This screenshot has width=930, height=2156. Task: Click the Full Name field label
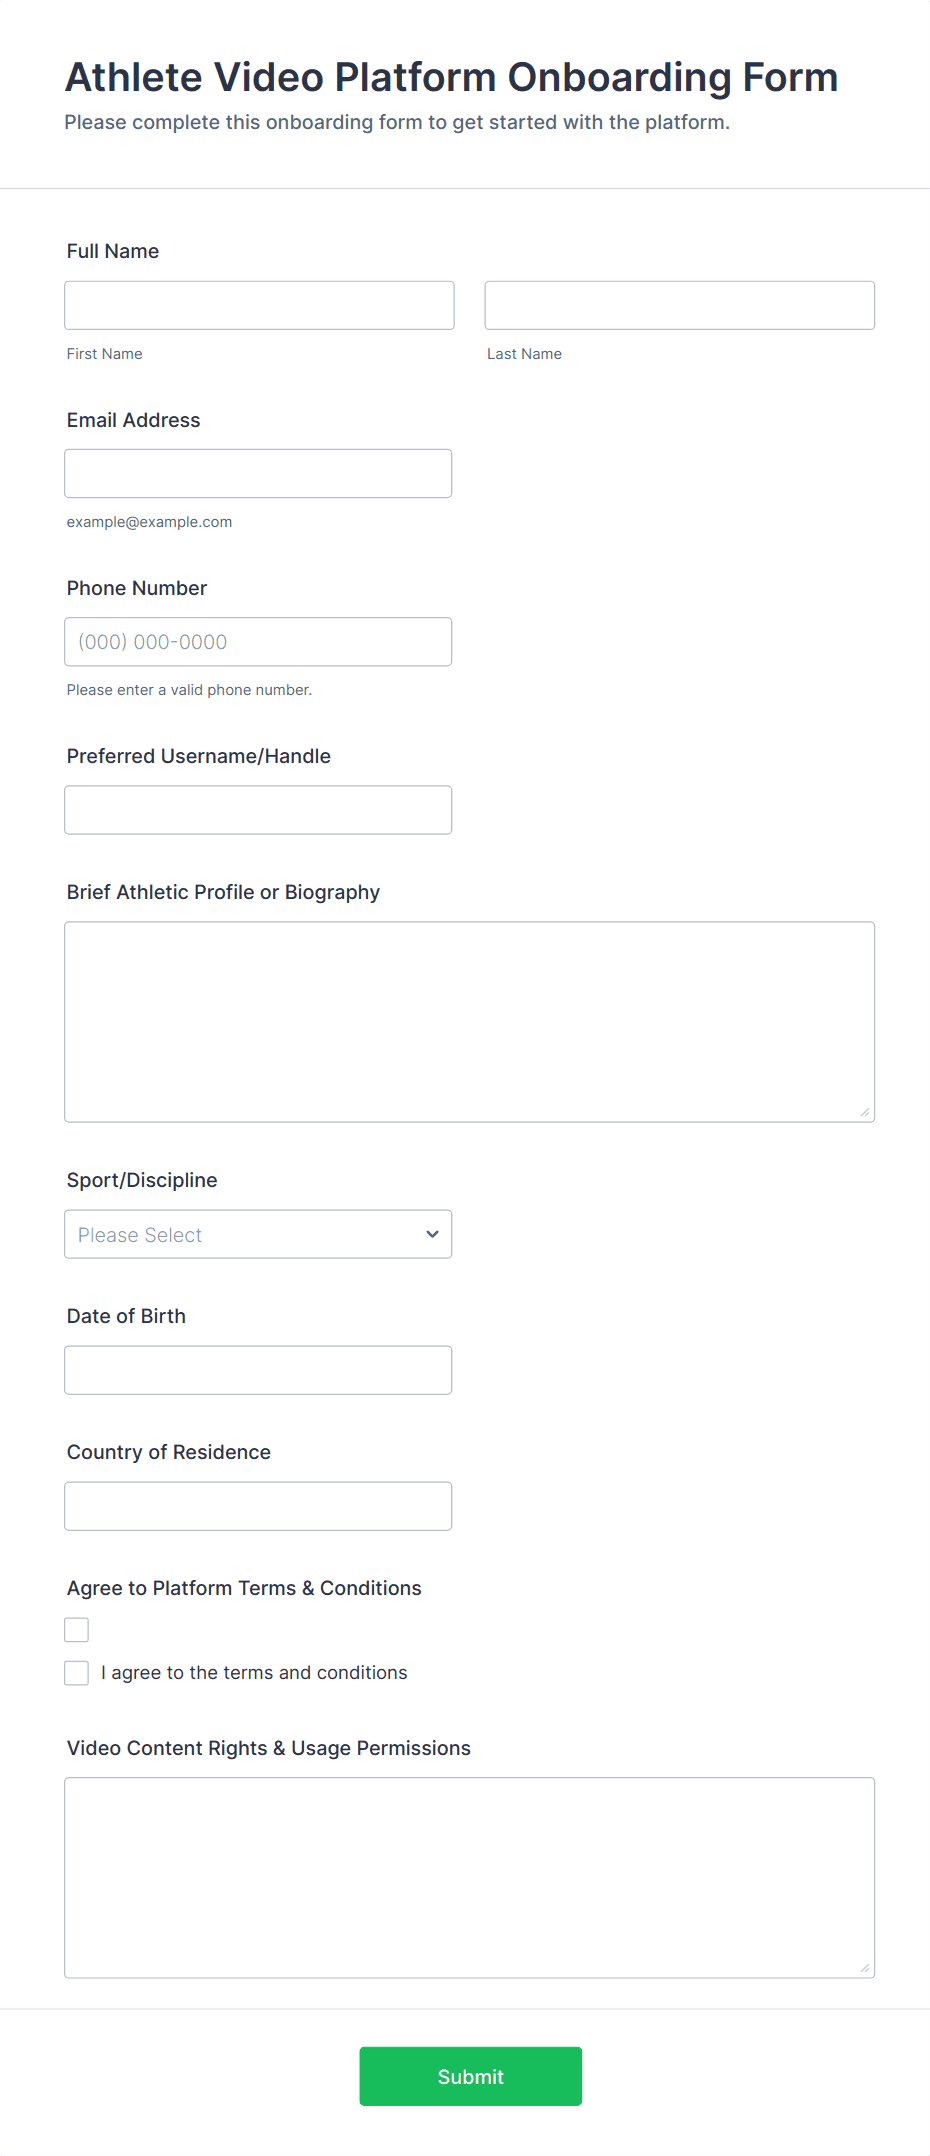point(113,251)
